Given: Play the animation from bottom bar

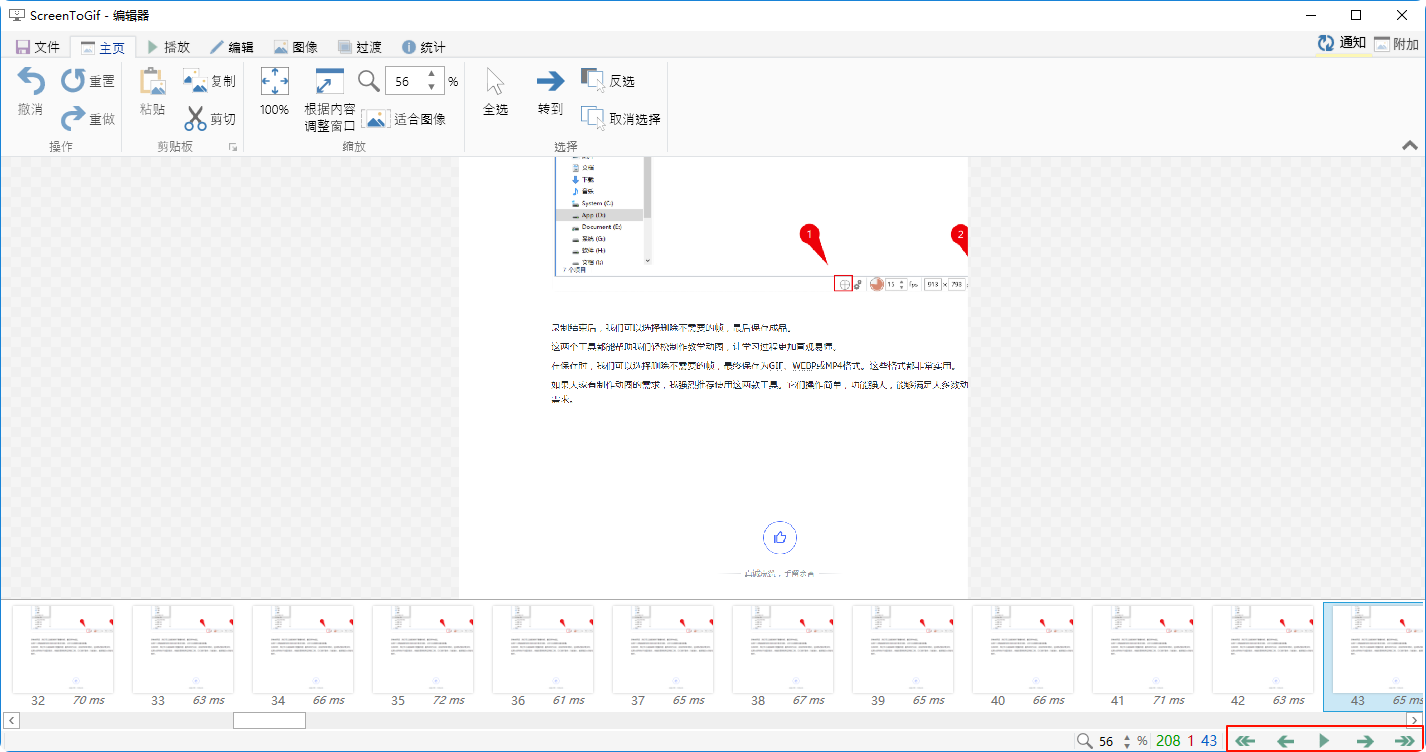Looking at the screenshot, I should pyautogui.click(x=1324, y=741).
